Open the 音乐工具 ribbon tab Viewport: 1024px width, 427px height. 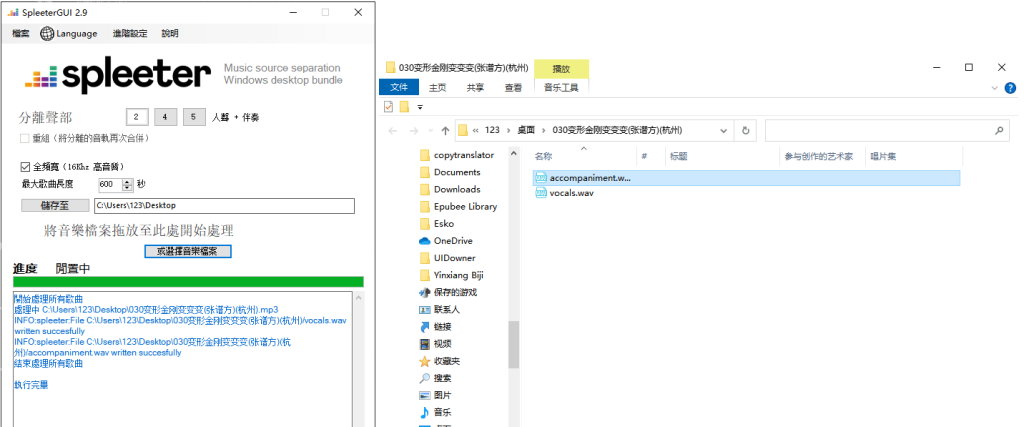click(561, 87)
